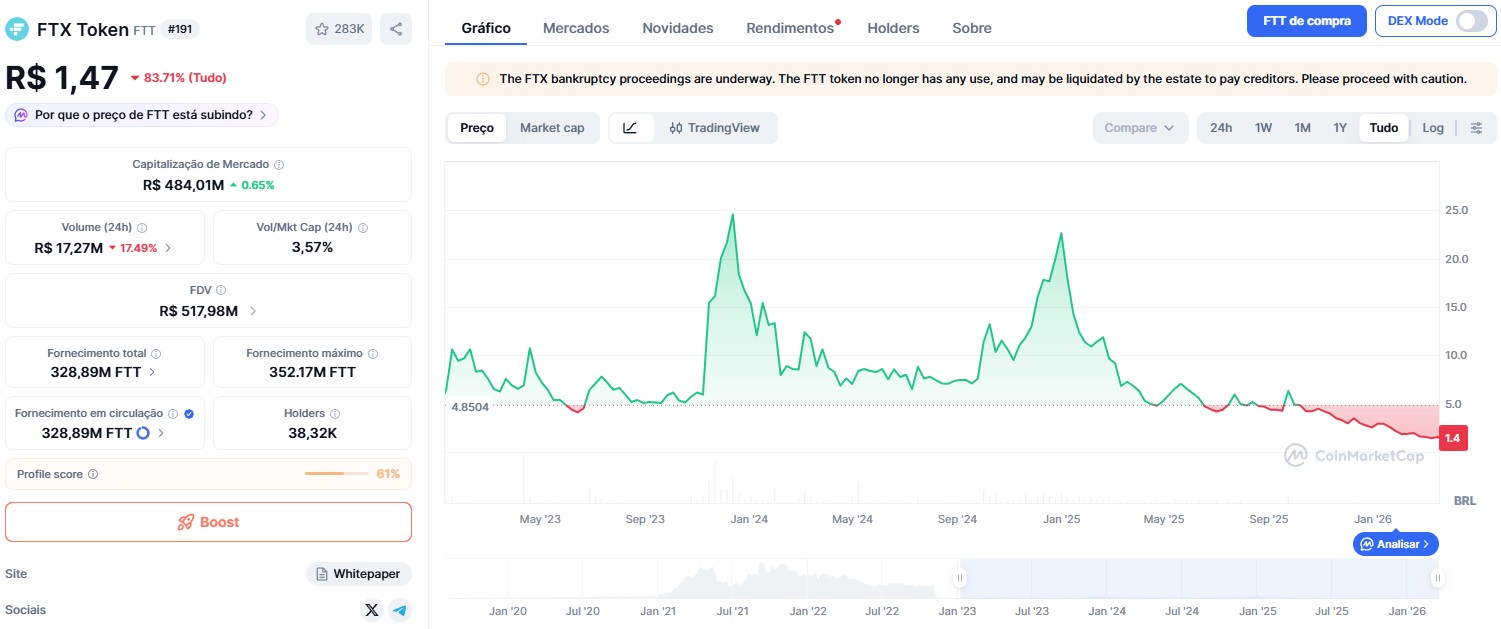This screenshot has width=1501, height=629.
Task: Click the left handle of timeline range slider
Action: tap(960, 577)
